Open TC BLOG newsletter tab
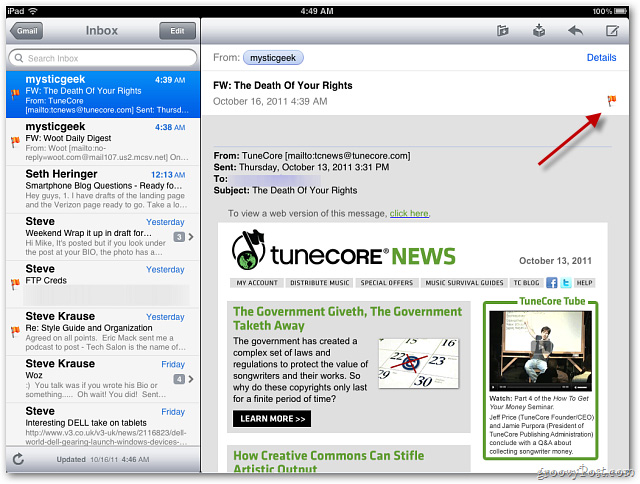 (526, 283)
